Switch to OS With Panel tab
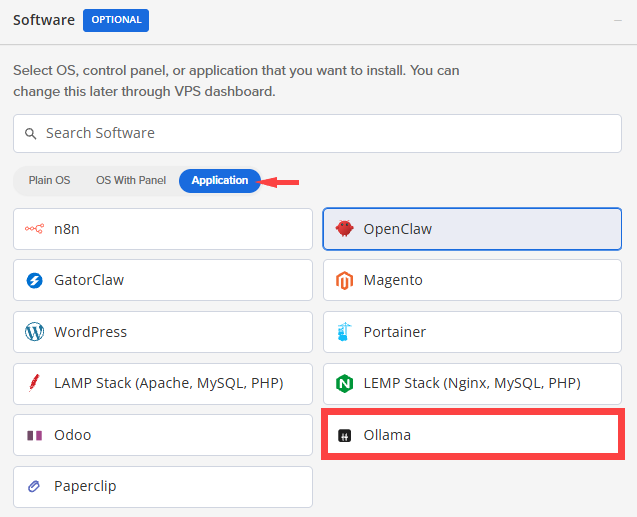Screen dimensions: 637x517 [131, 181]
